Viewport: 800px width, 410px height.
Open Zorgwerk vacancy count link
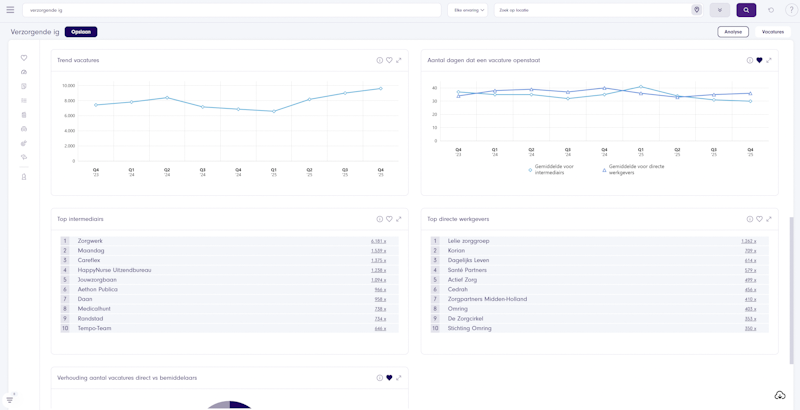tap(378, 241)
